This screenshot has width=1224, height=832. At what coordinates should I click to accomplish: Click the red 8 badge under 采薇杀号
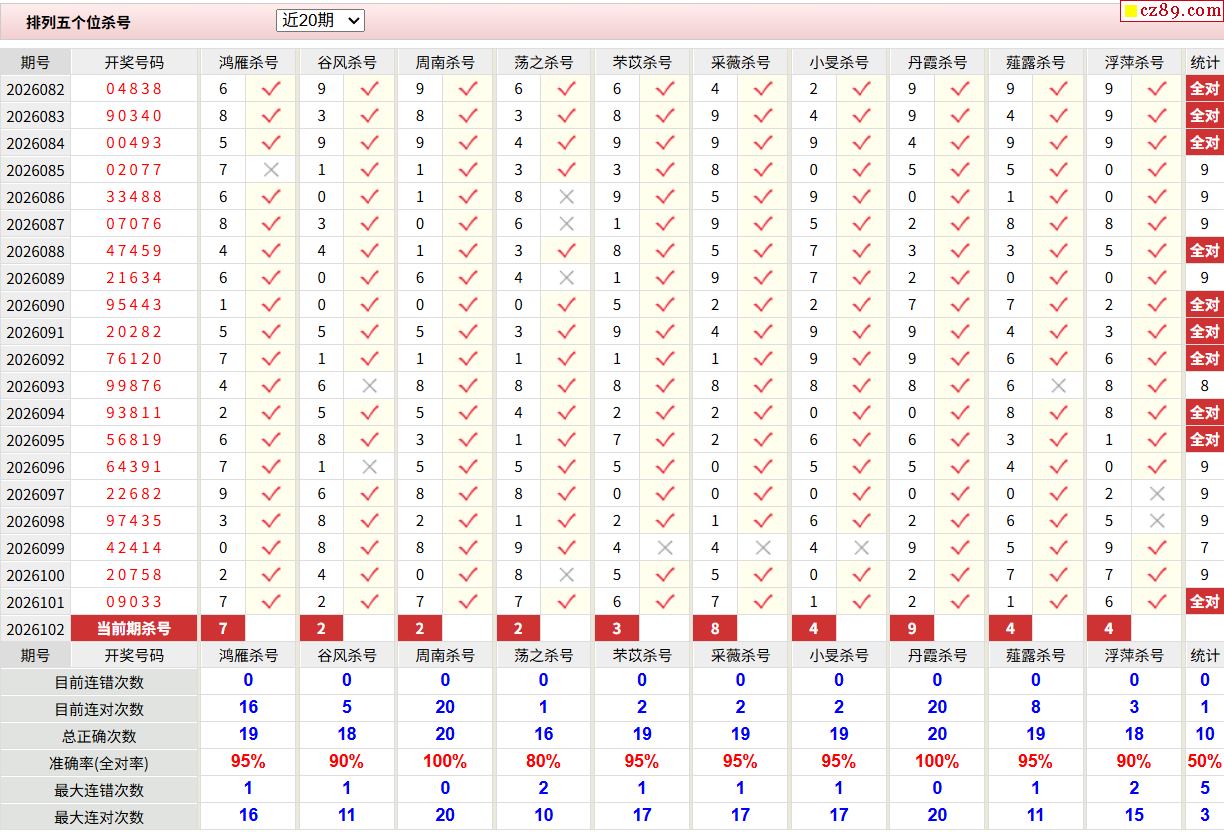(715, 629)
